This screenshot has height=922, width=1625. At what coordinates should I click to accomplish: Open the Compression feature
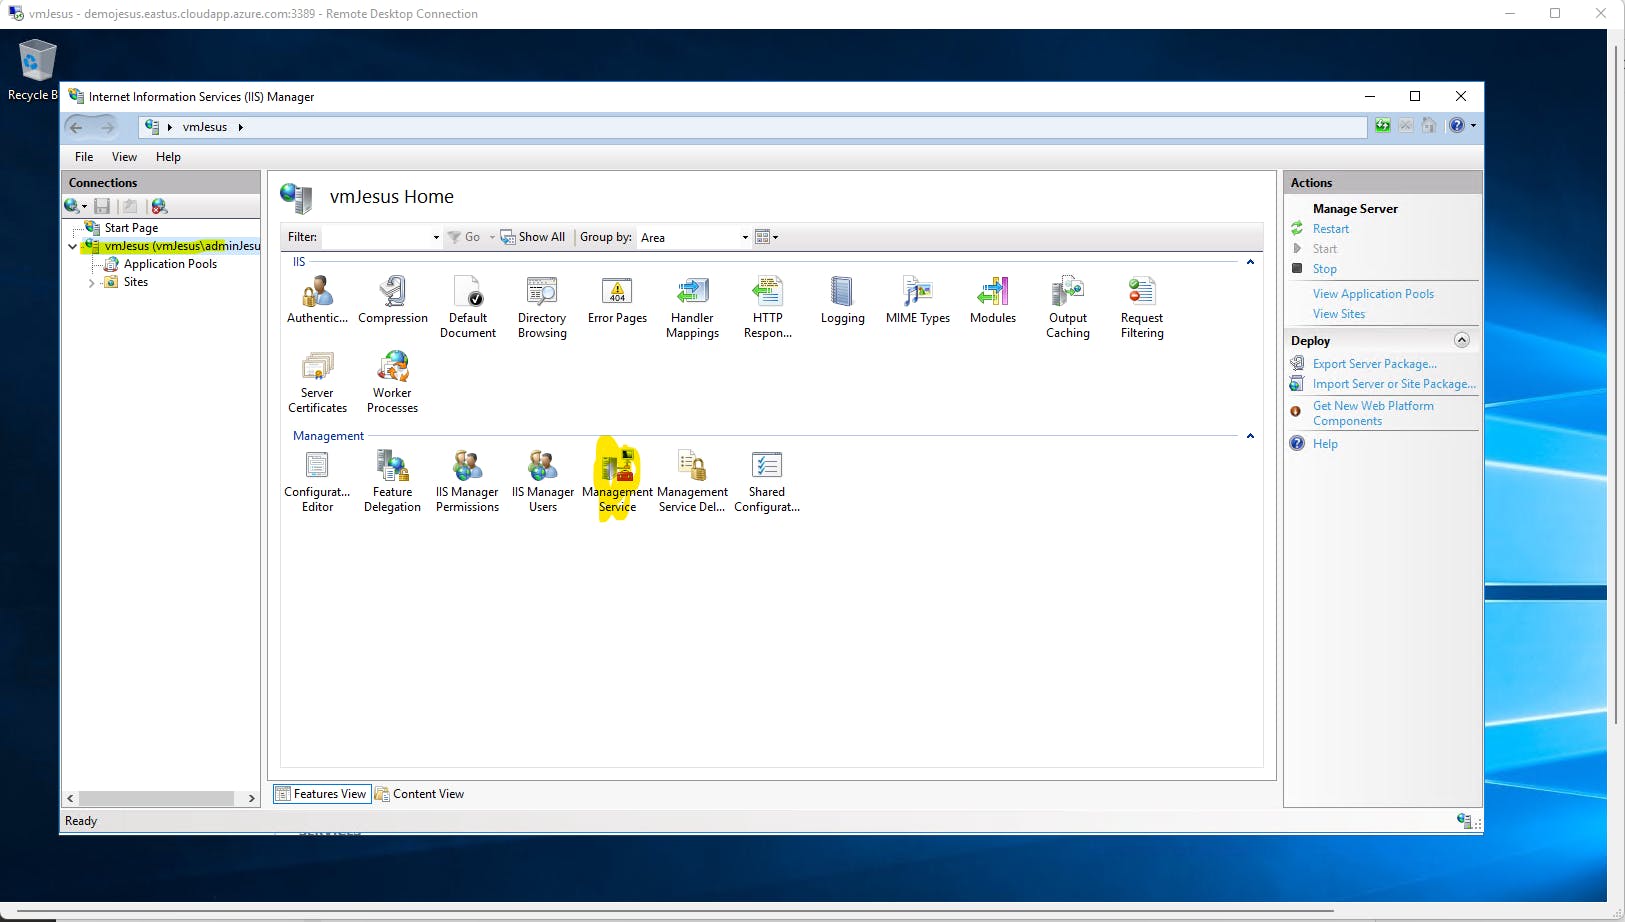click(393, 300)
